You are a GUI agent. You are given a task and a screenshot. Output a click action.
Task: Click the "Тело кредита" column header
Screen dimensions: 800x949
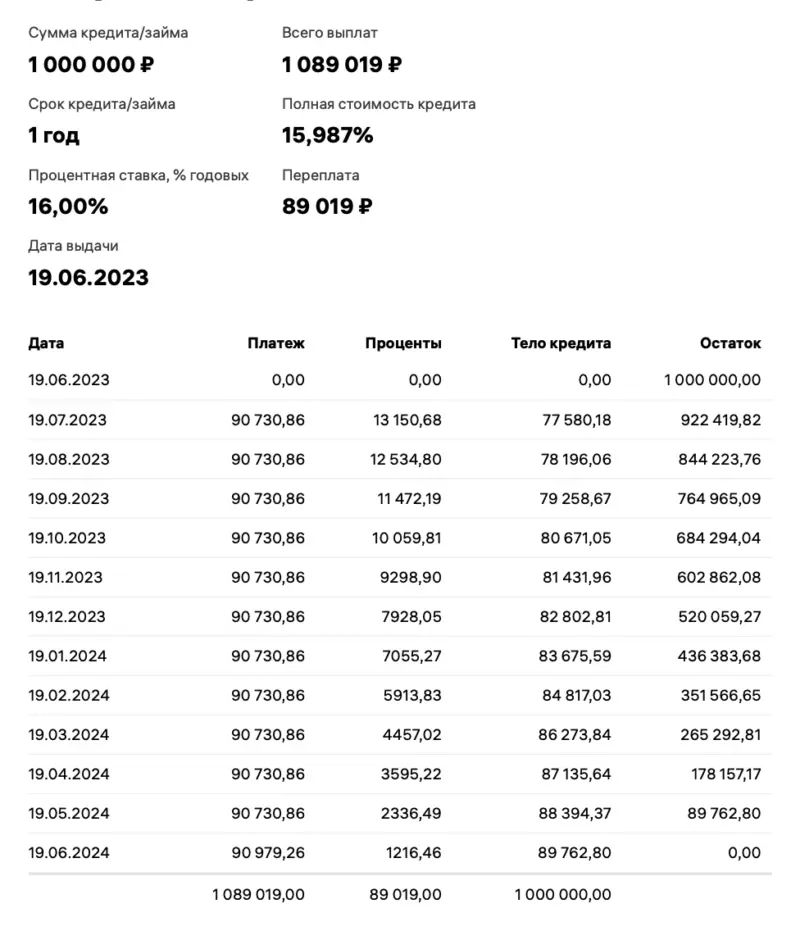(x=561, y=343)
